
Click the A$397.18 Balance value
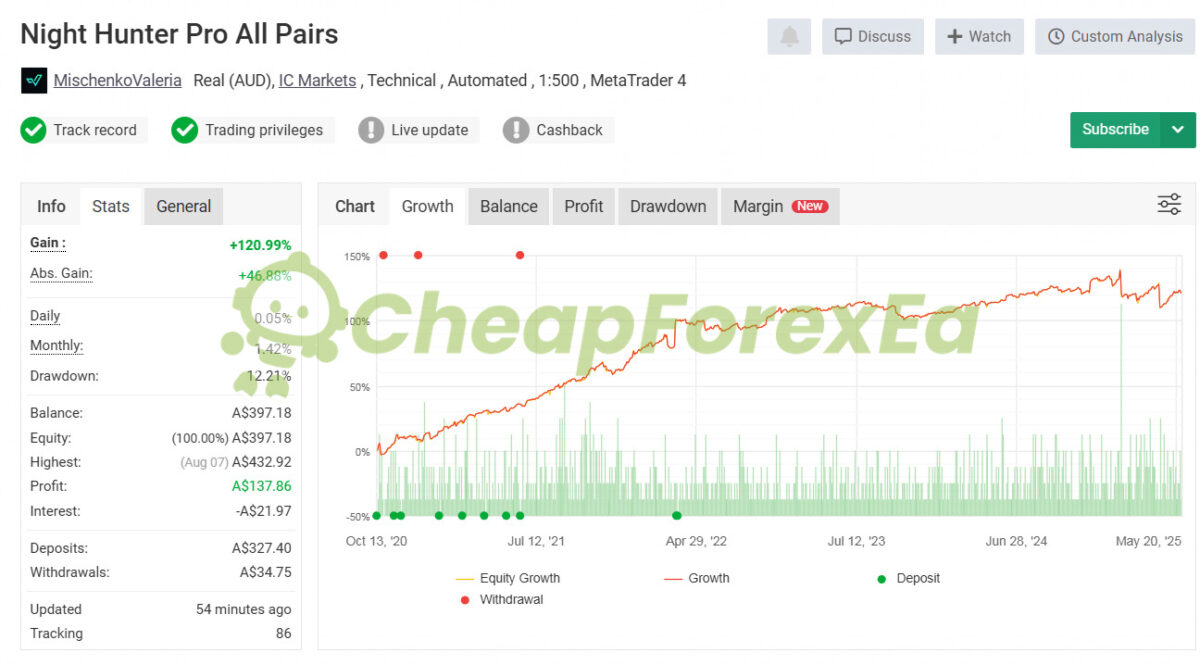262,413
